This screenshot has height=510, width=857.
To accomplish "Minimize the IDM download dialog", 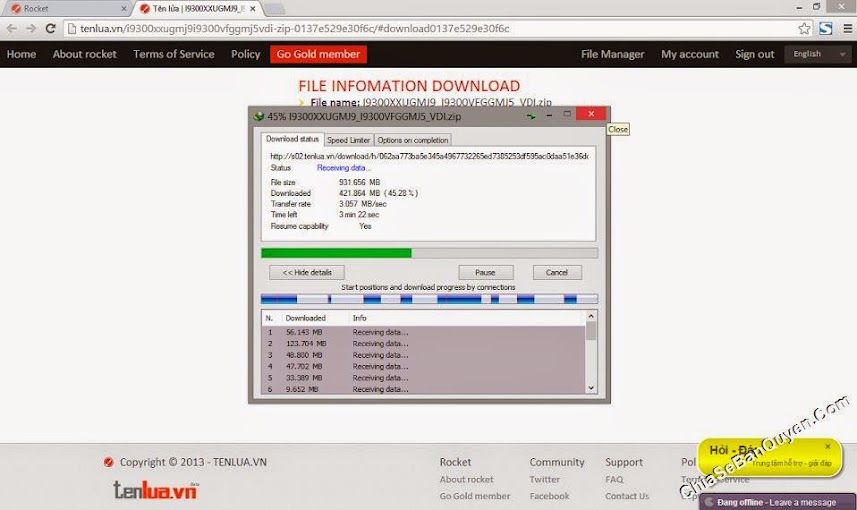I will [x=549, y=115].
